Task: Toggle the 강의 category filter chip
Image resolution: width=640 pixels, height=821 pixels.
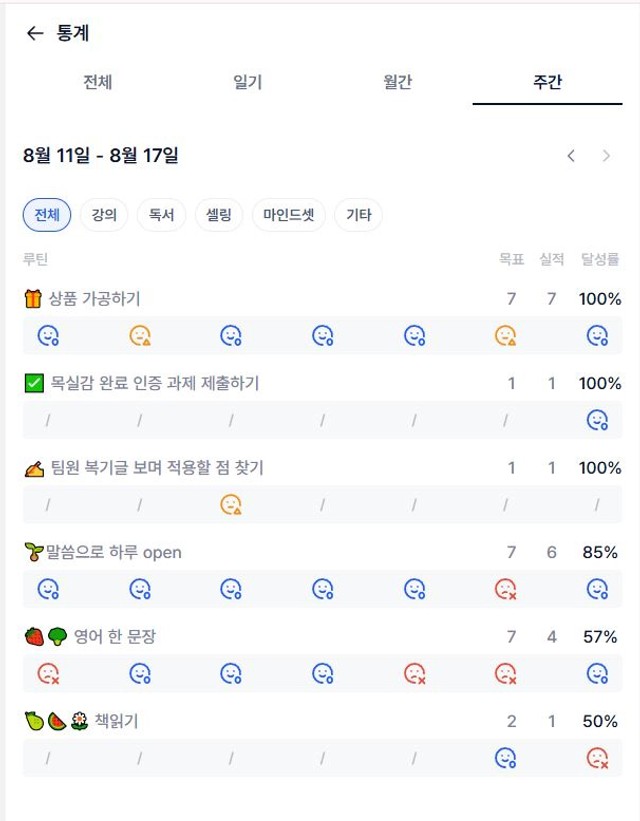Action: (104, 215)
